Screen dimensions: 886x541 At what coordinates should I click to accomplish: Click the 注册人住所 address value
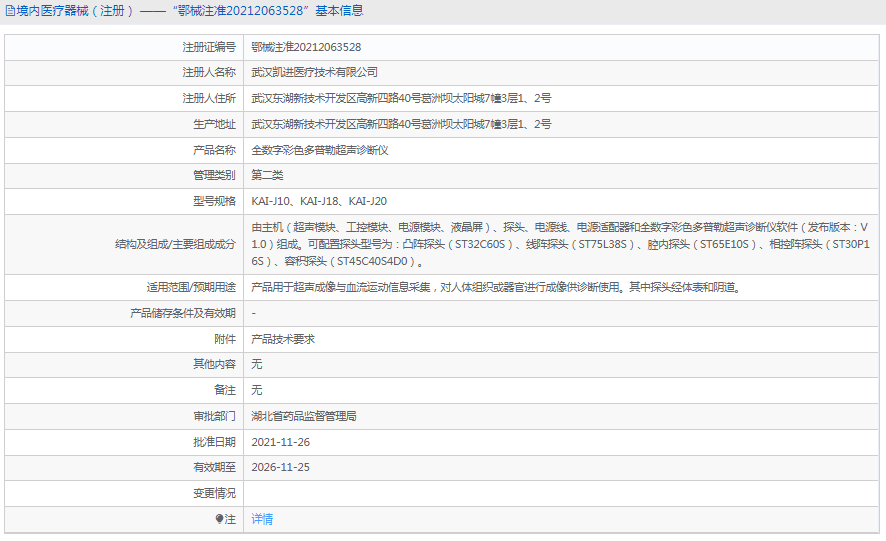coord(401,98)
